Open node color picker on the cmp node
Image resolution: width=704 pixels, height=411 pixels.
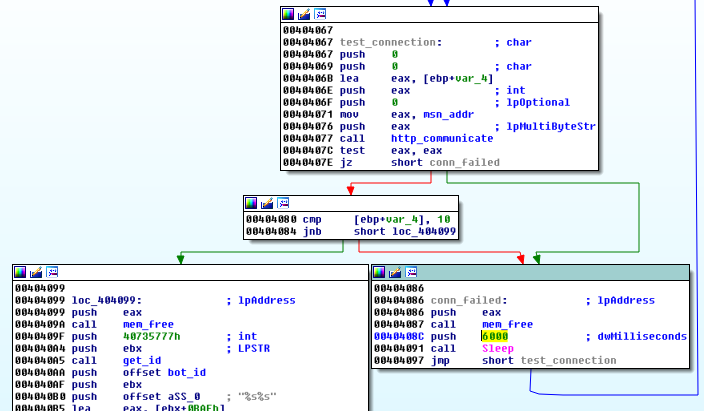pyautogui.click(x=251, y=203)
